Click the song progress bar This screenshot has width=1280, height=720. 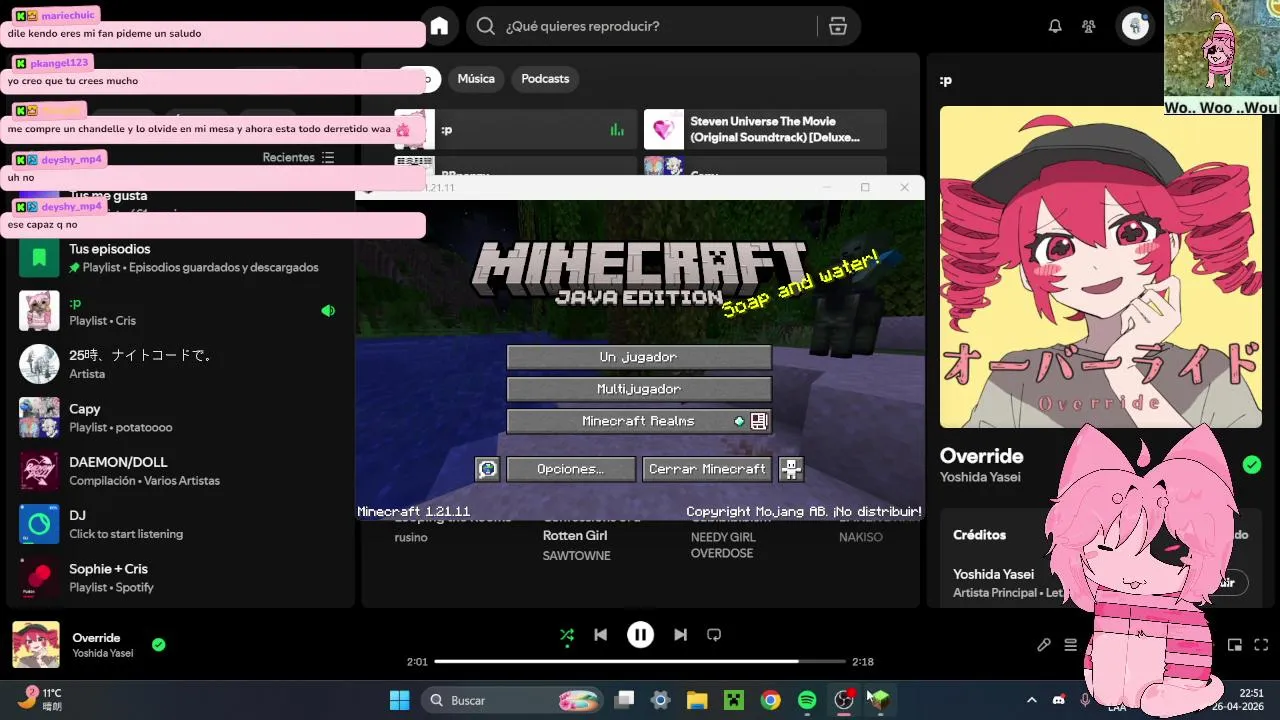[x=640, y=662]
